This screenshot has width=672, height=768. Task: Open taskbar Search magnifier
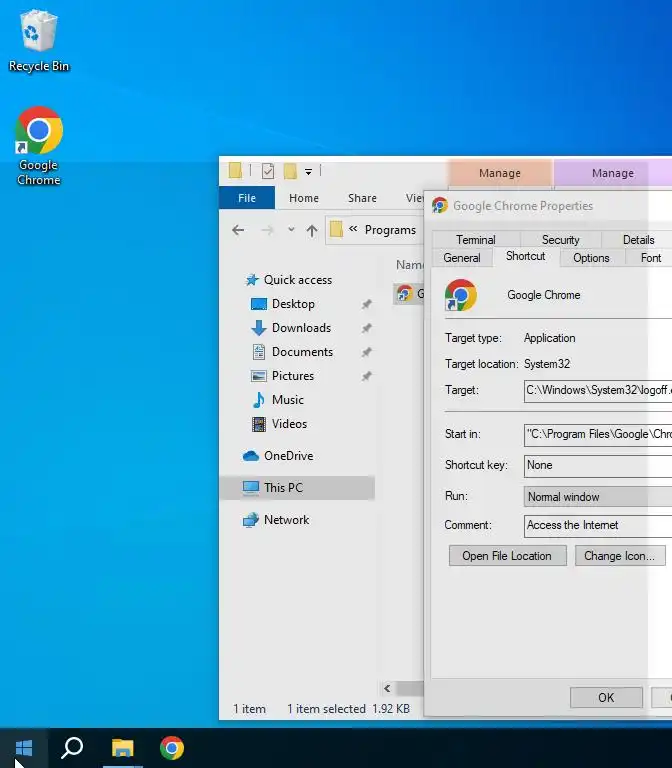tap(72, 748)
